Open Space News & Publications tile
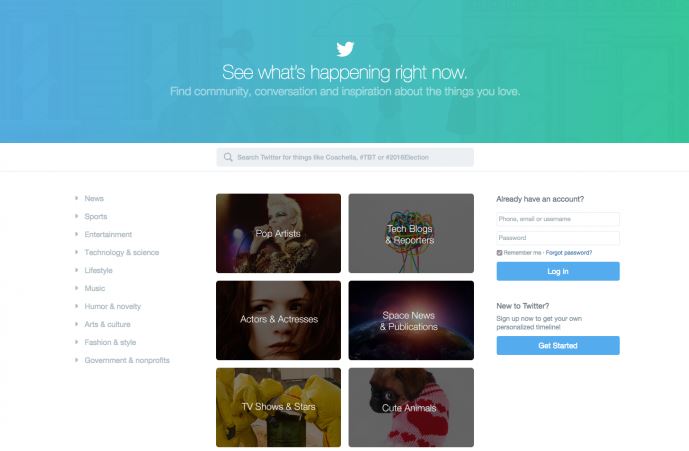Viewport: 689px width, 451px height. click(x=411, y=320)
